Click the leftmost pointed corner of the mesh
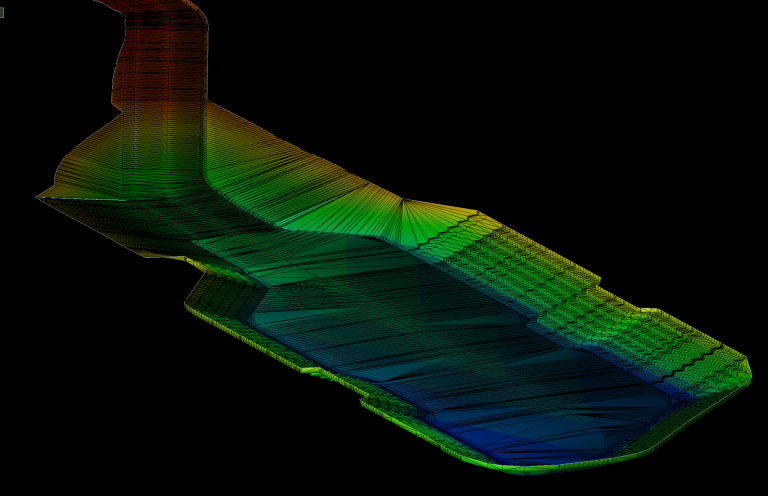This screenshot has width=768, height=496. pyautogui.click(x=40, y=197)
